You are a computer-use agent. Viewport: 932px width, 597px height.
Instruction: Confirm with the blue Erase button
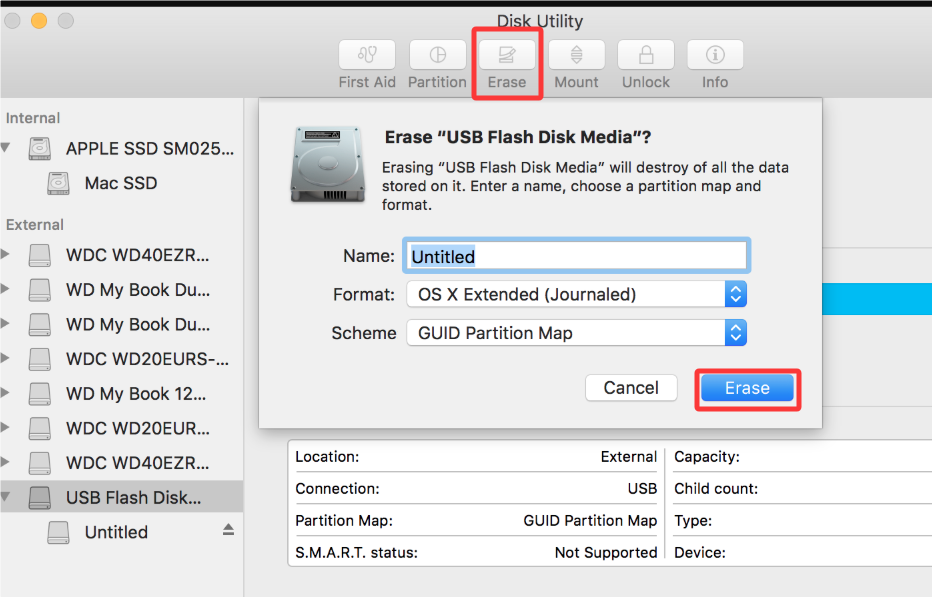coord(747,388)
